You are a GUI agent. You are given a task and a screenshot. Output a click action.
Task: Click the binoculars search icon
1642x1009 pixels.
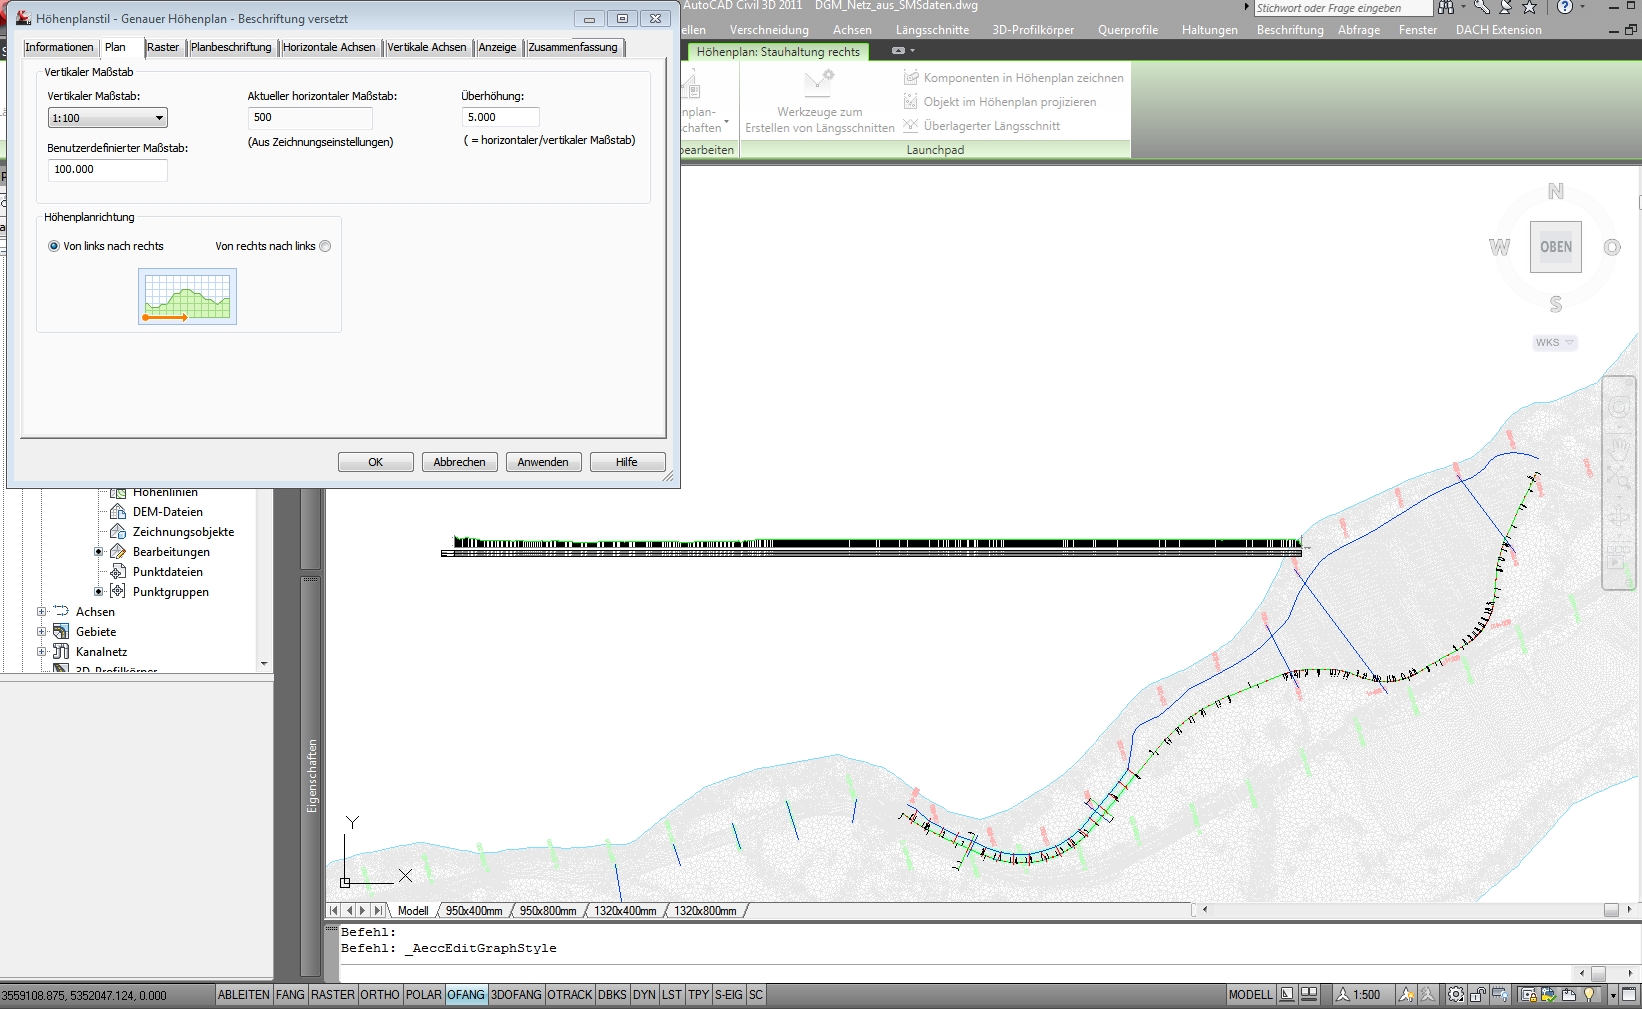click(1446, 7)
